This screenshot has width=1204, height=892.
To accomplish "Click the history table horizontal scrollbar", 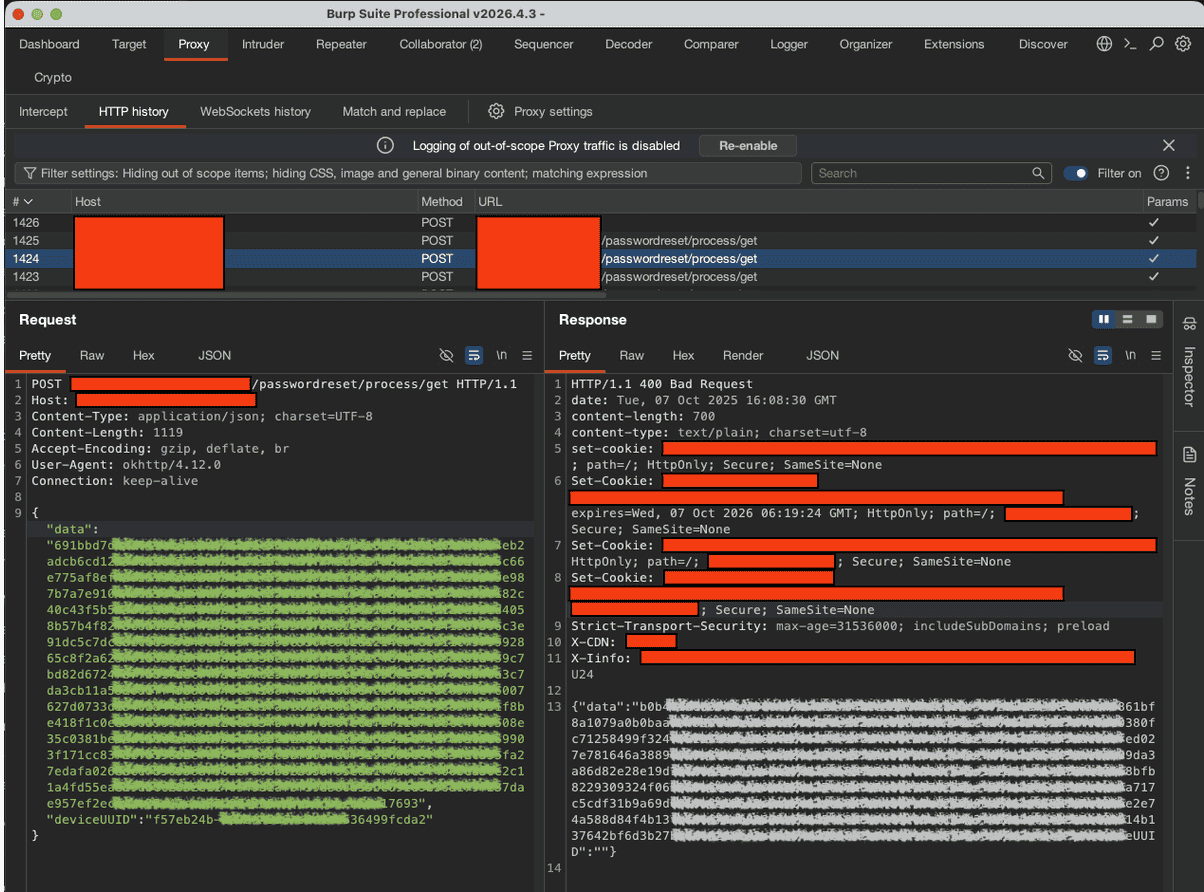I will click(x=306, y=294).
